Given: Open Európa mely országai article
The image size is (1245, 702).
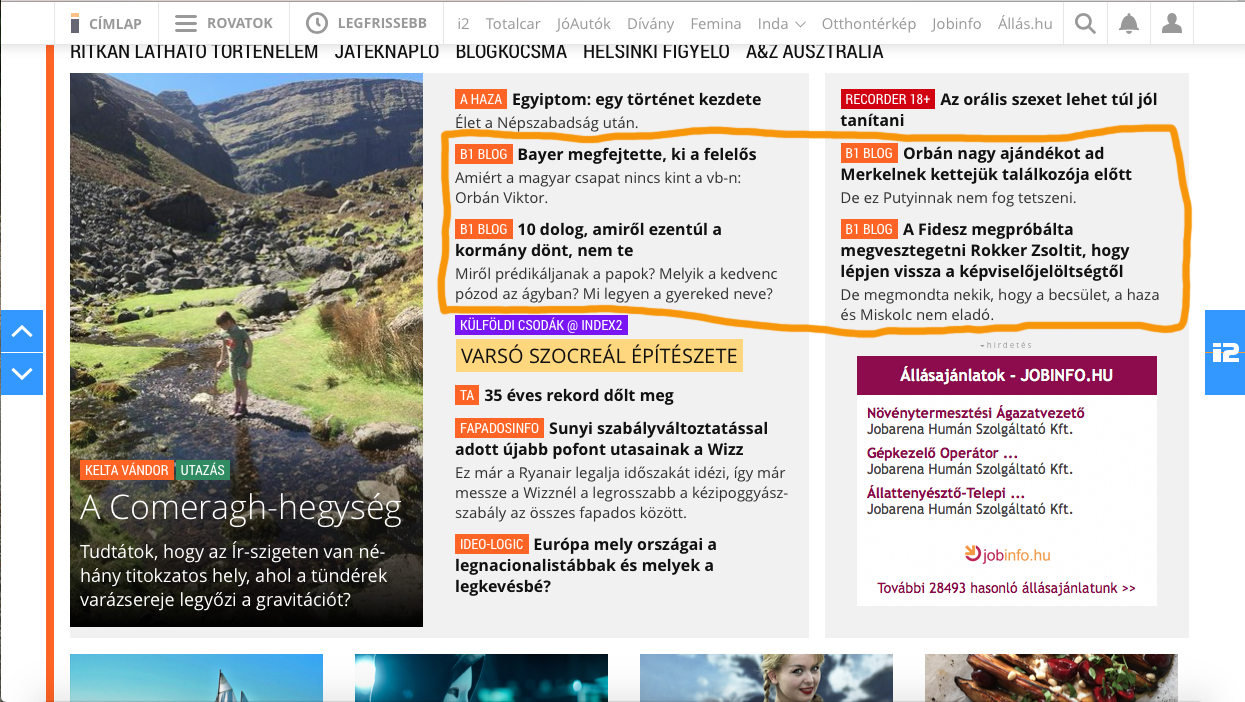Looking at the screenshot, I should click(586, 565).
